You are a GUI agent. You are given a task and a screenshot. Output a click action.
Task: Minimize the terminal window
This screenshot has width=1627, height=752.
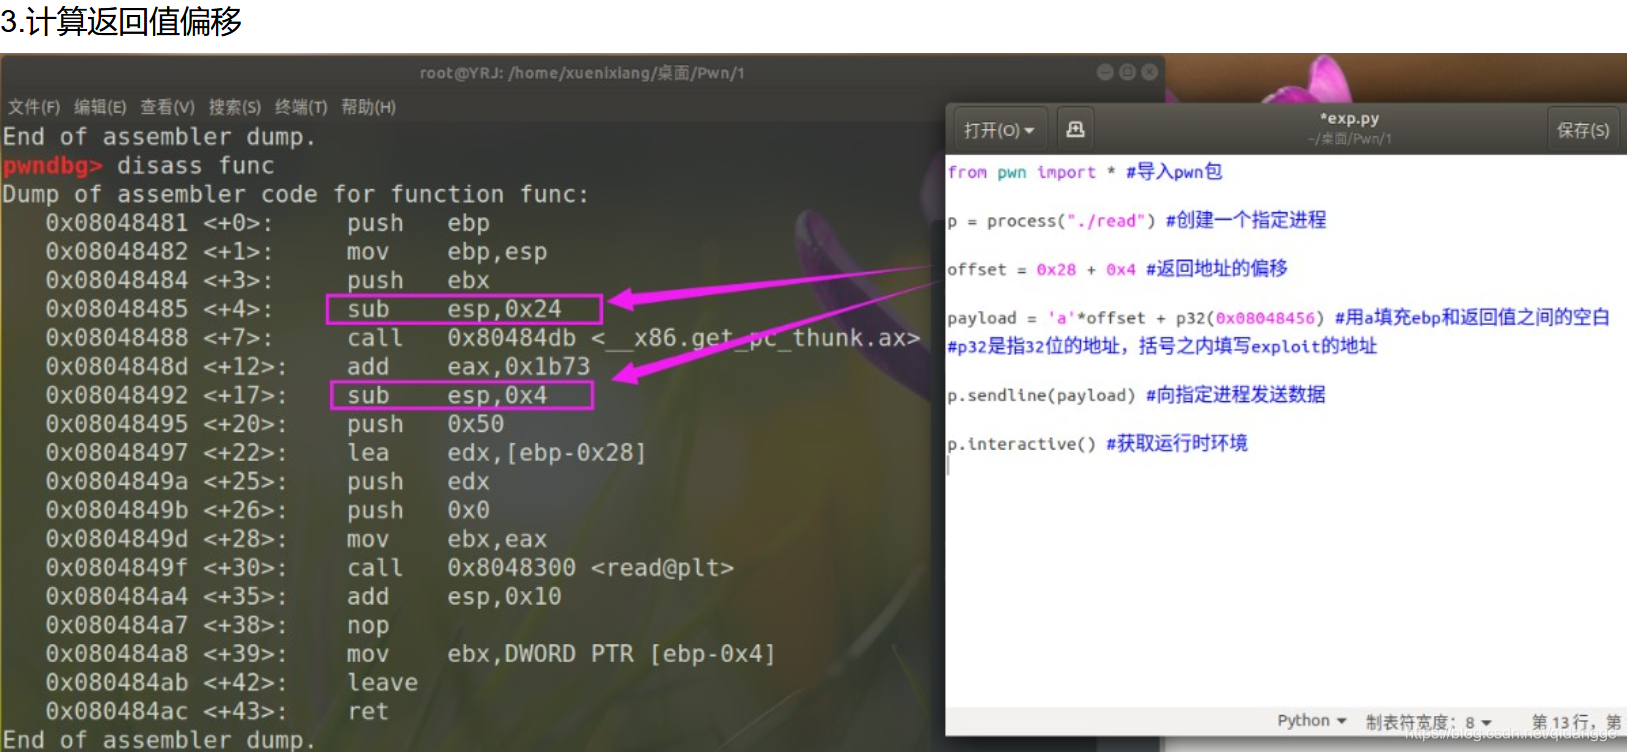click(1105, 72)
